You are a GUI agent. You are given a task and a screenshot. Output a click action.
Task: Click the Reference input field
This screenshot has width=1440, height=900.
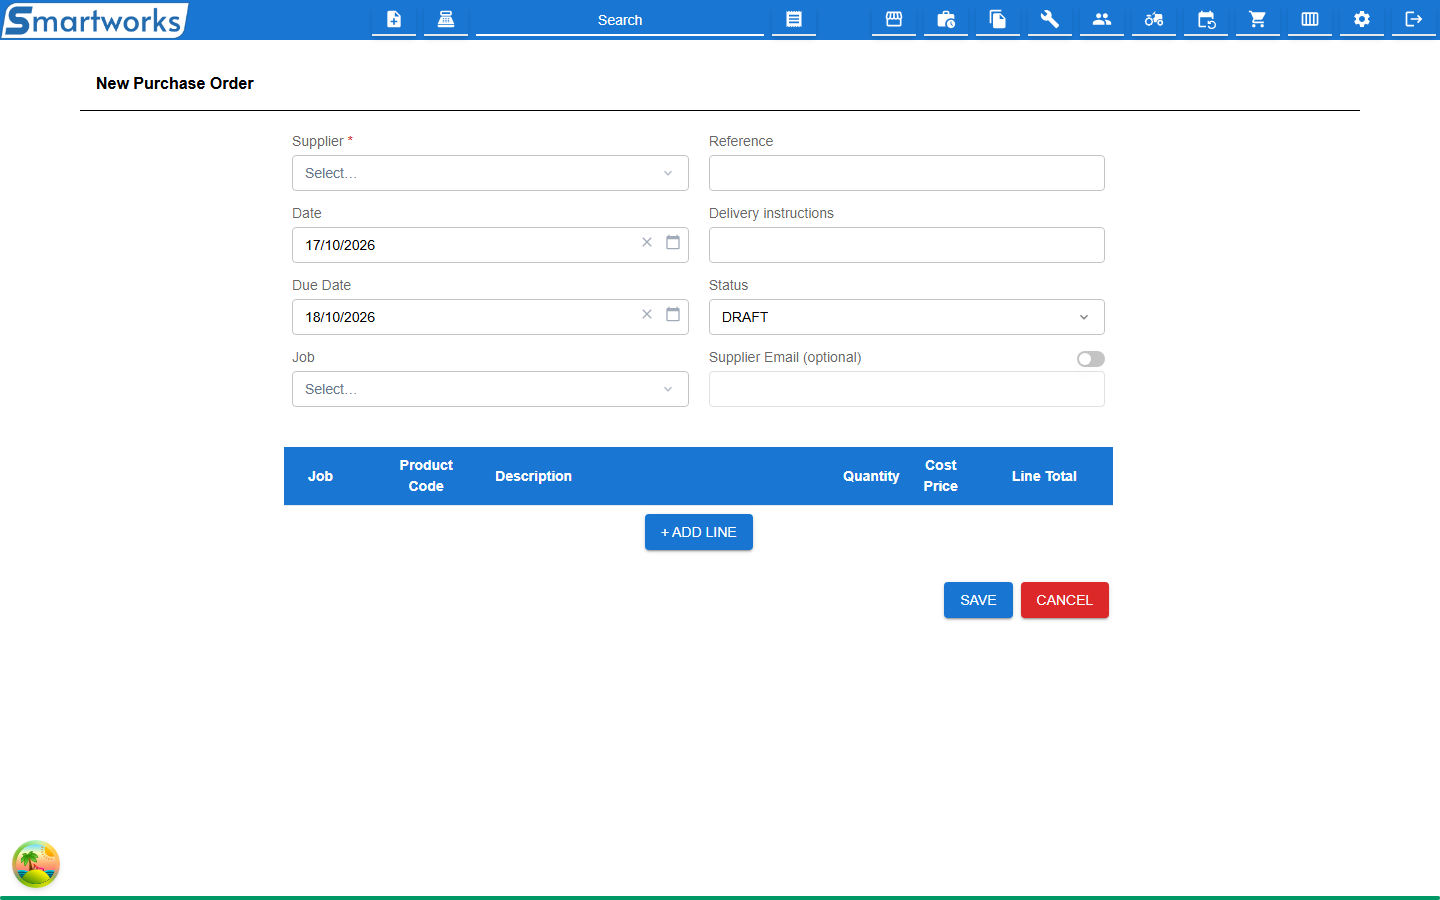907,173
